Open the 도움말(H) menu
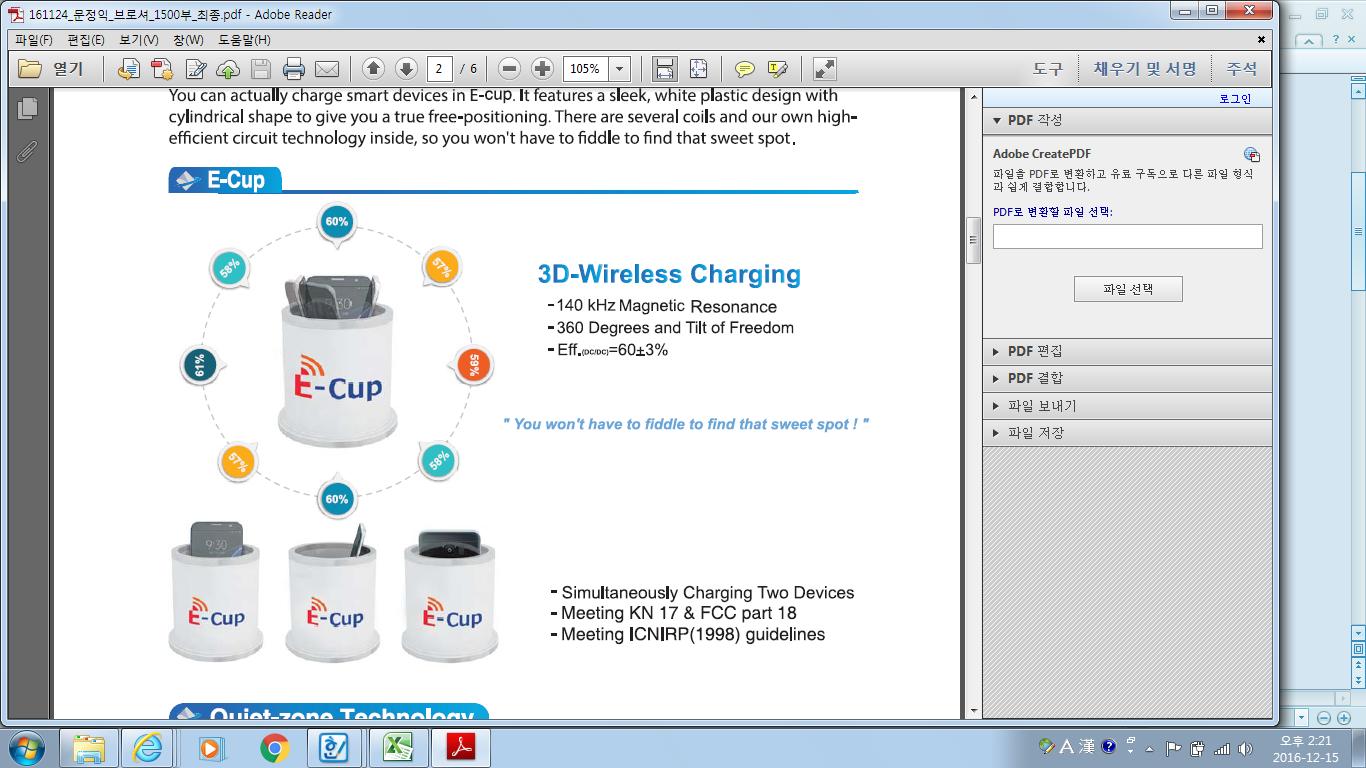Screen dimensions: 1366x768 244,40
